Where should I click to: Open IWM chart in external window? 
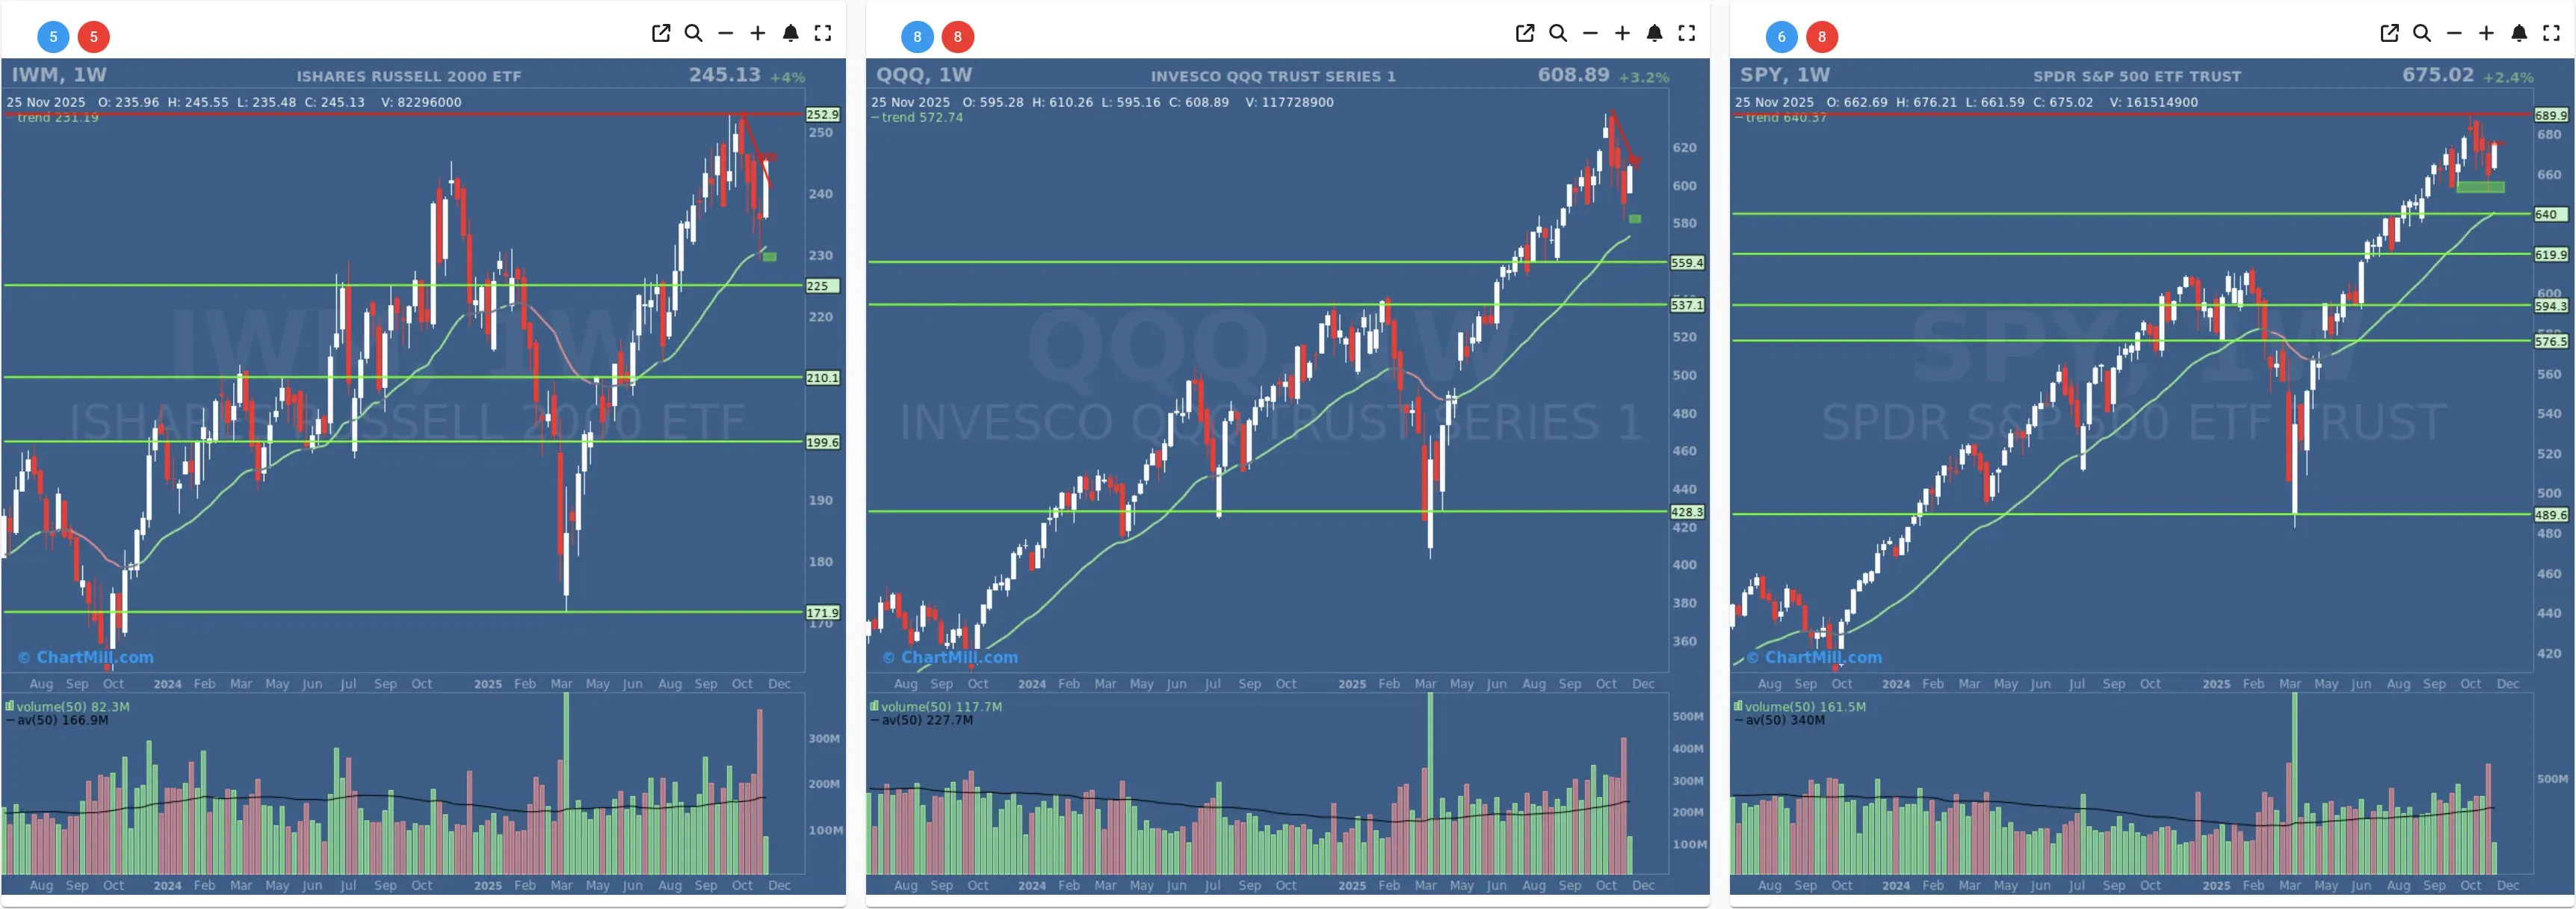click(662, 33)
